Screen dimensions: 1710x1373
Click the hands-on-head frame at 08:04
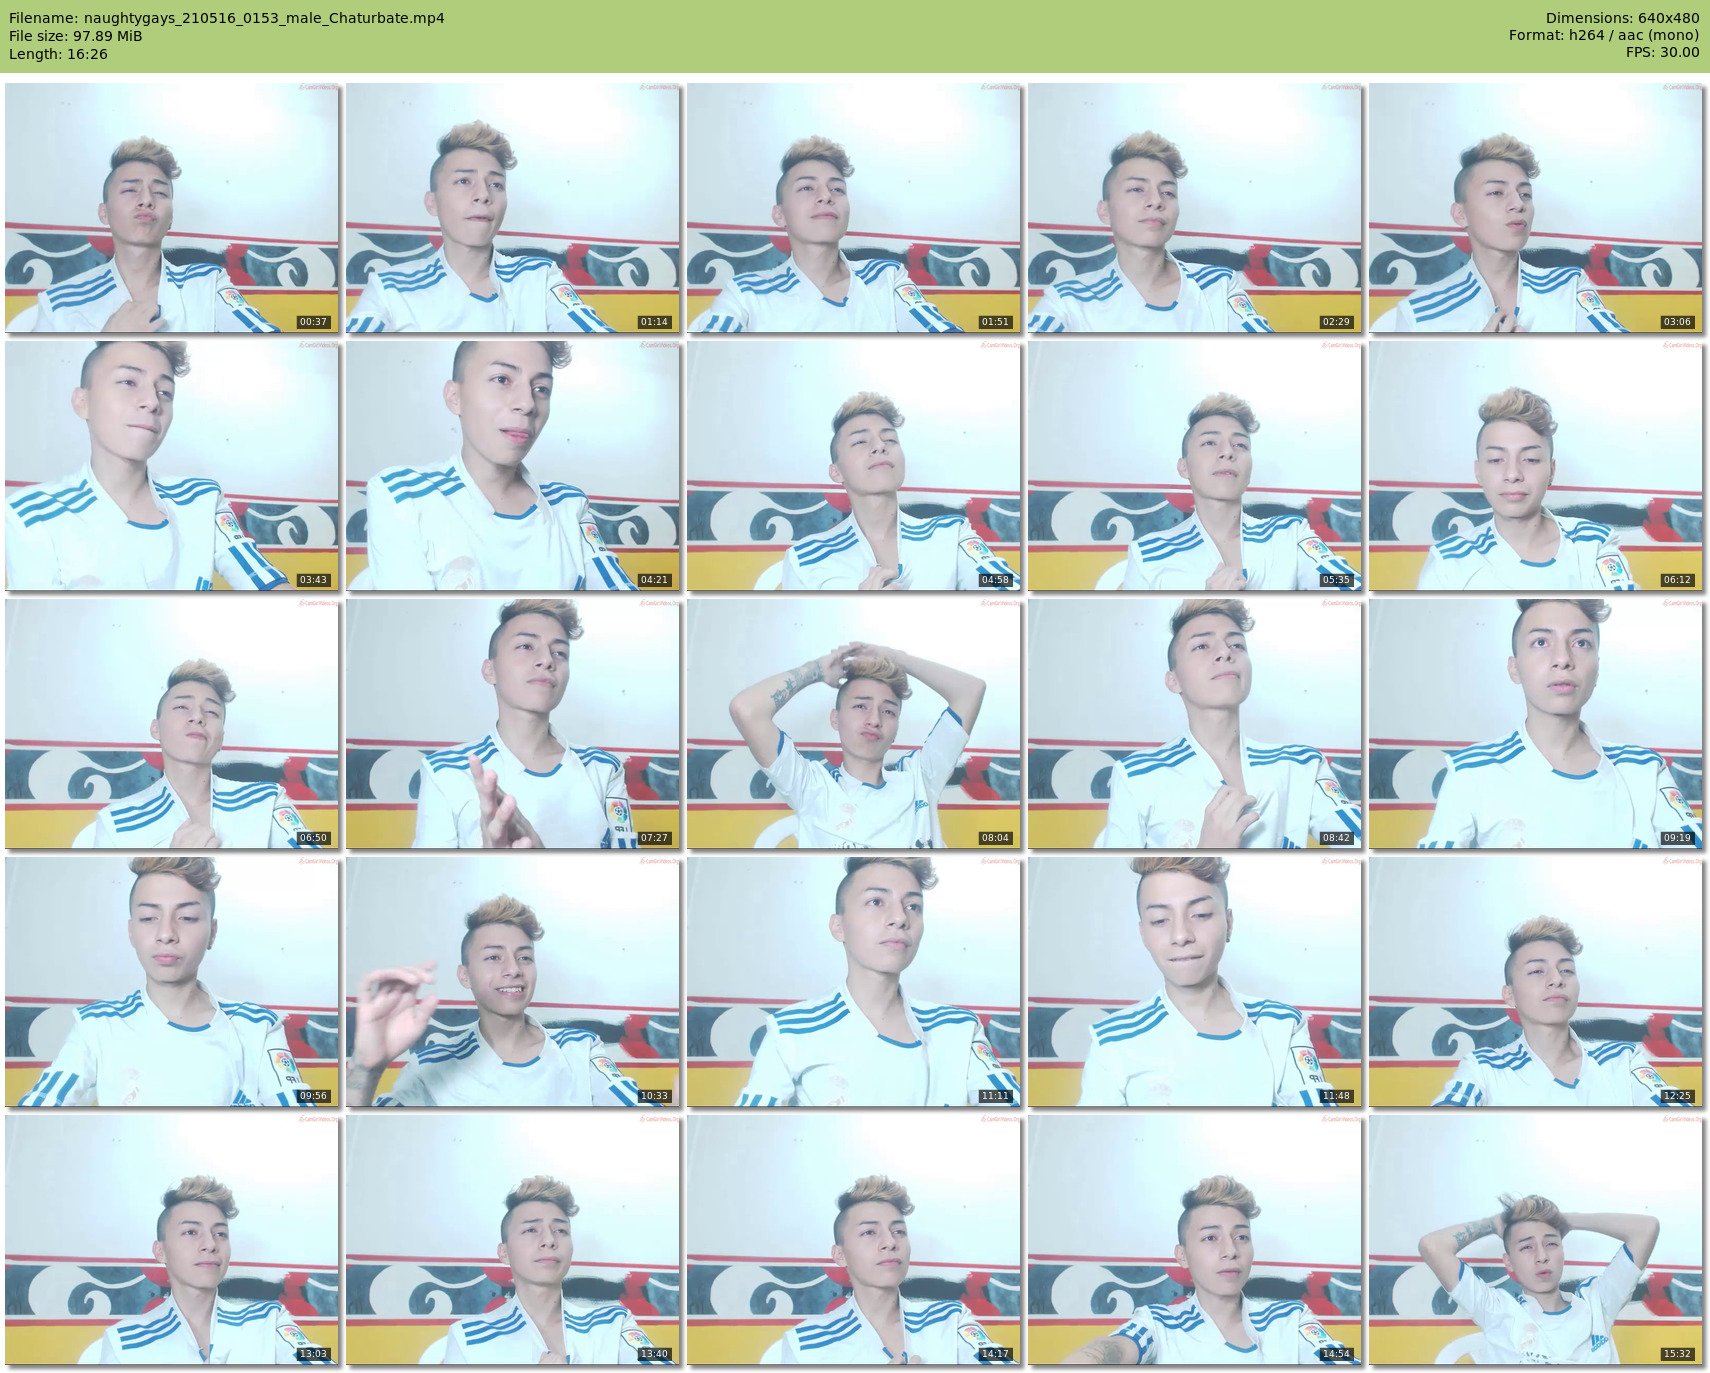point(854,724)
